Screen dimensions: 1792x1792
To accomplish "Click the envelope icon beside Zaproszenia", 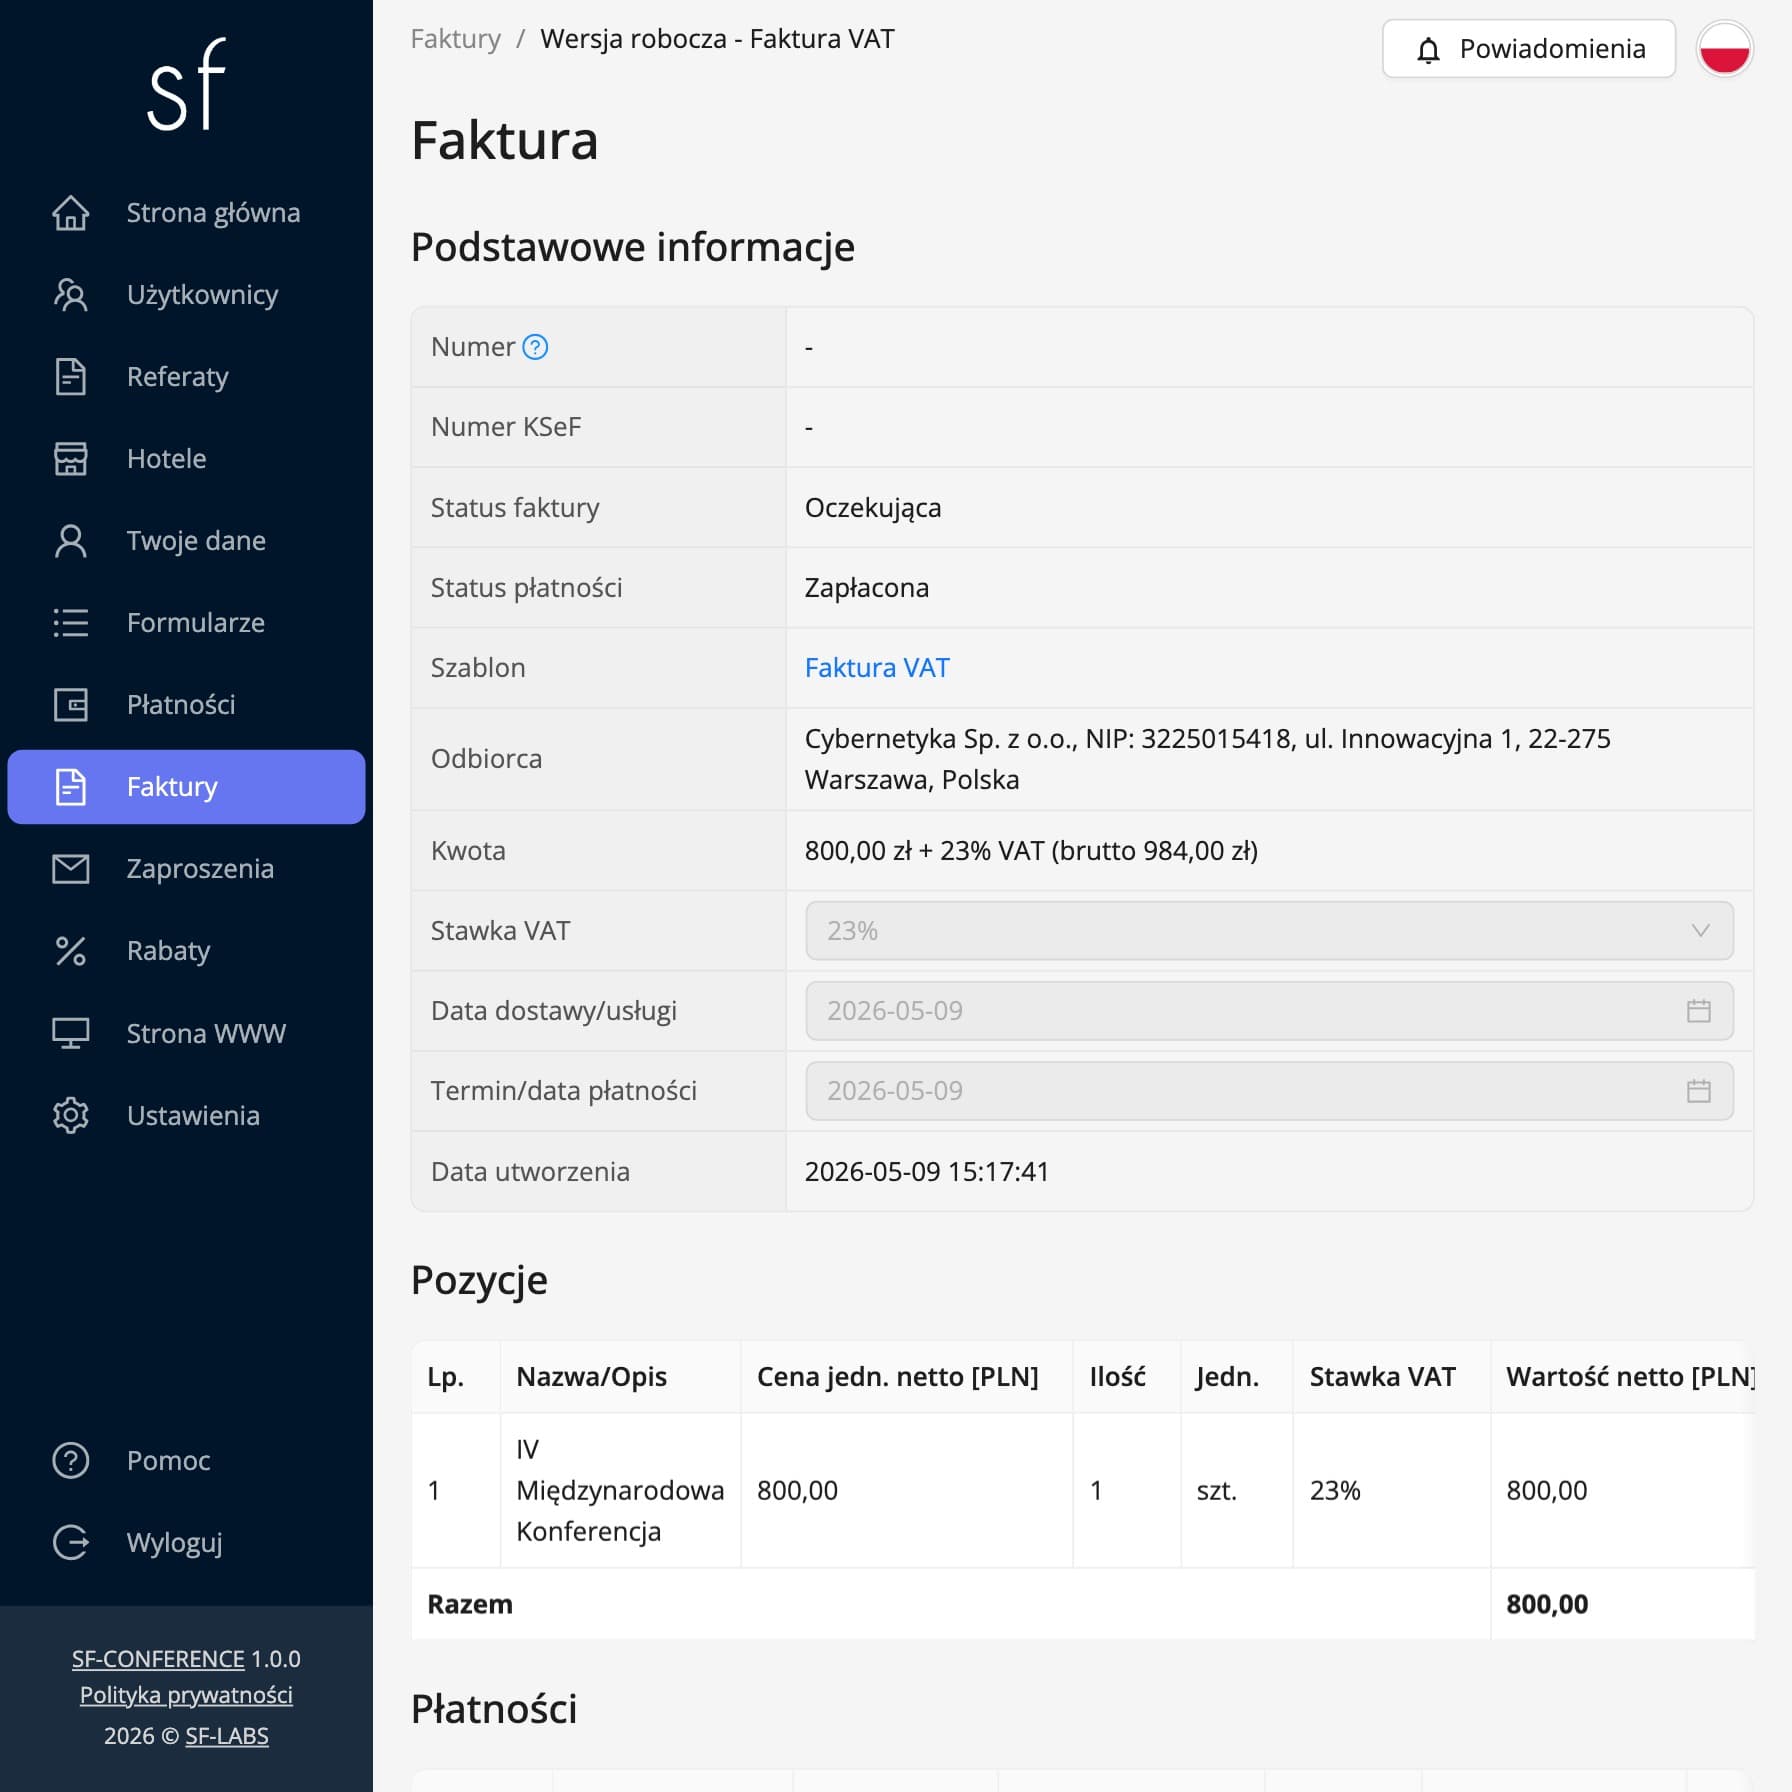I will pos(70,869).
